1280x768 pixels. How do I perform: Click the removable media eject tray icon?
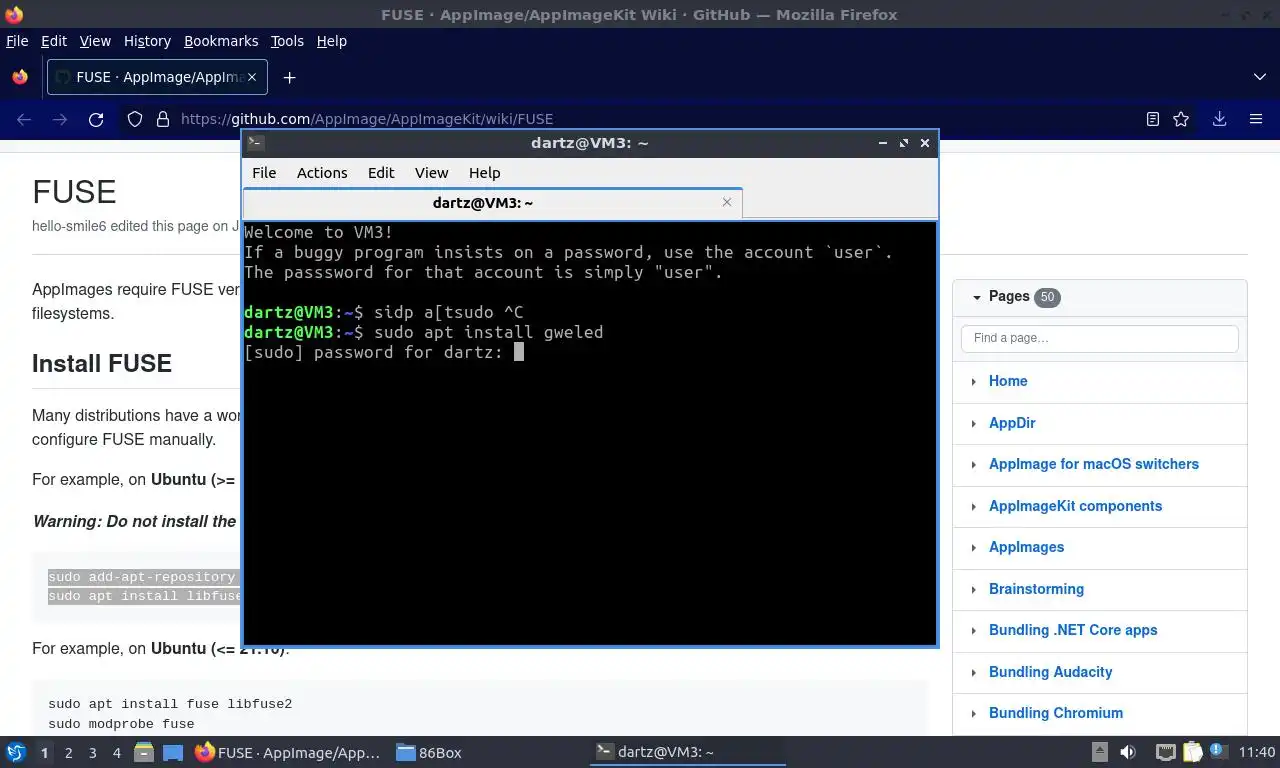[1100, 752]
